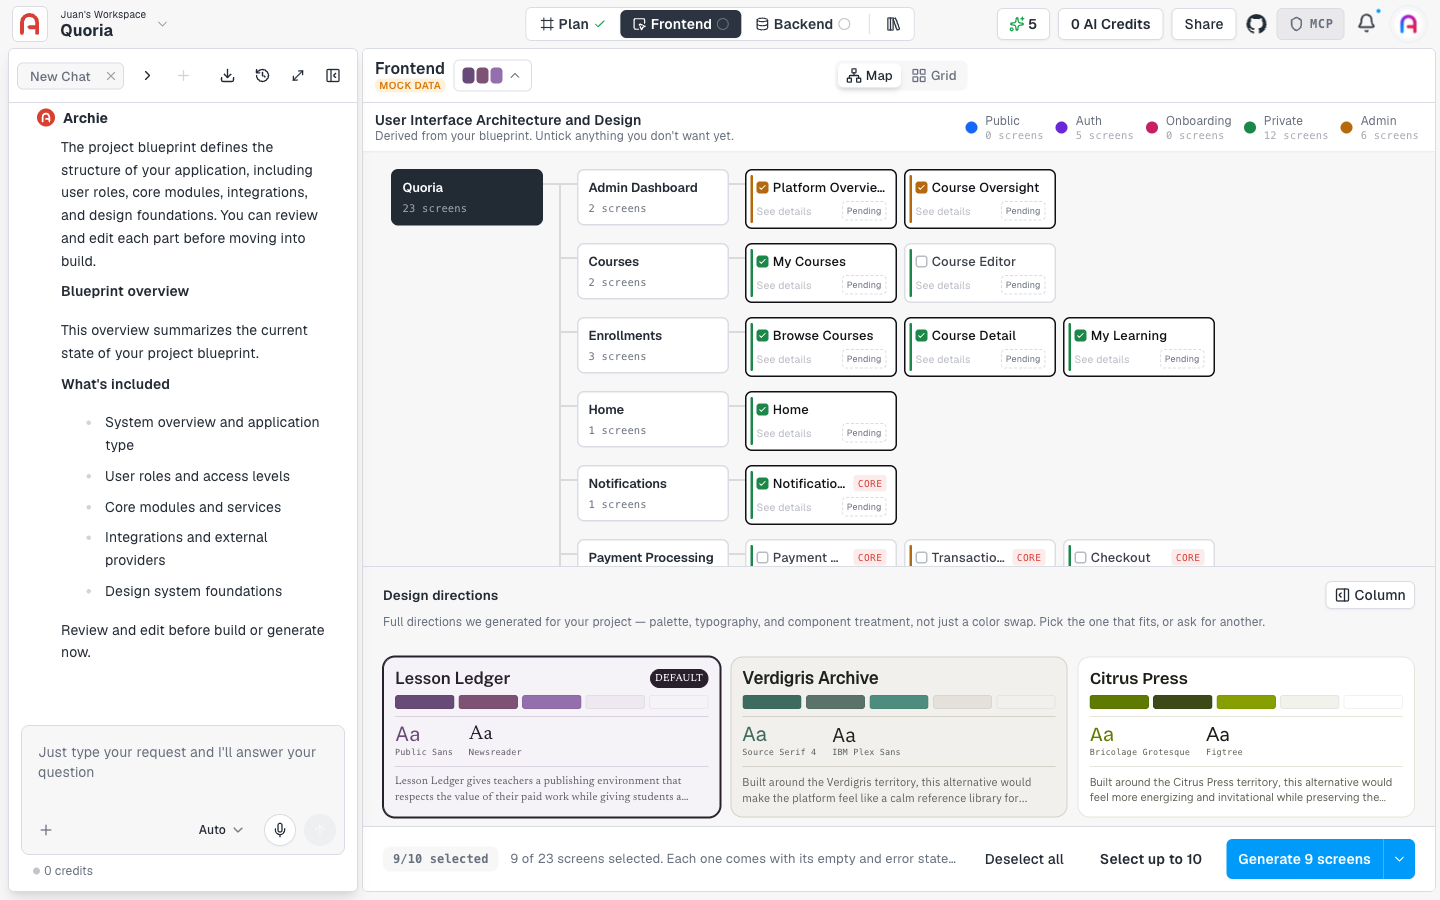
Task: Expand the Frontend palette swatch dropdown
Action: (x=493, y=75)
